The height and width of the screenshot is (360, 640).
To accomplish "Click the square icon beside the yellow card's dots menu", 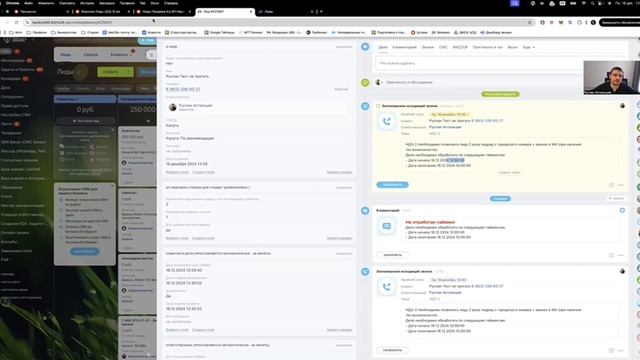I will [611, 185].
